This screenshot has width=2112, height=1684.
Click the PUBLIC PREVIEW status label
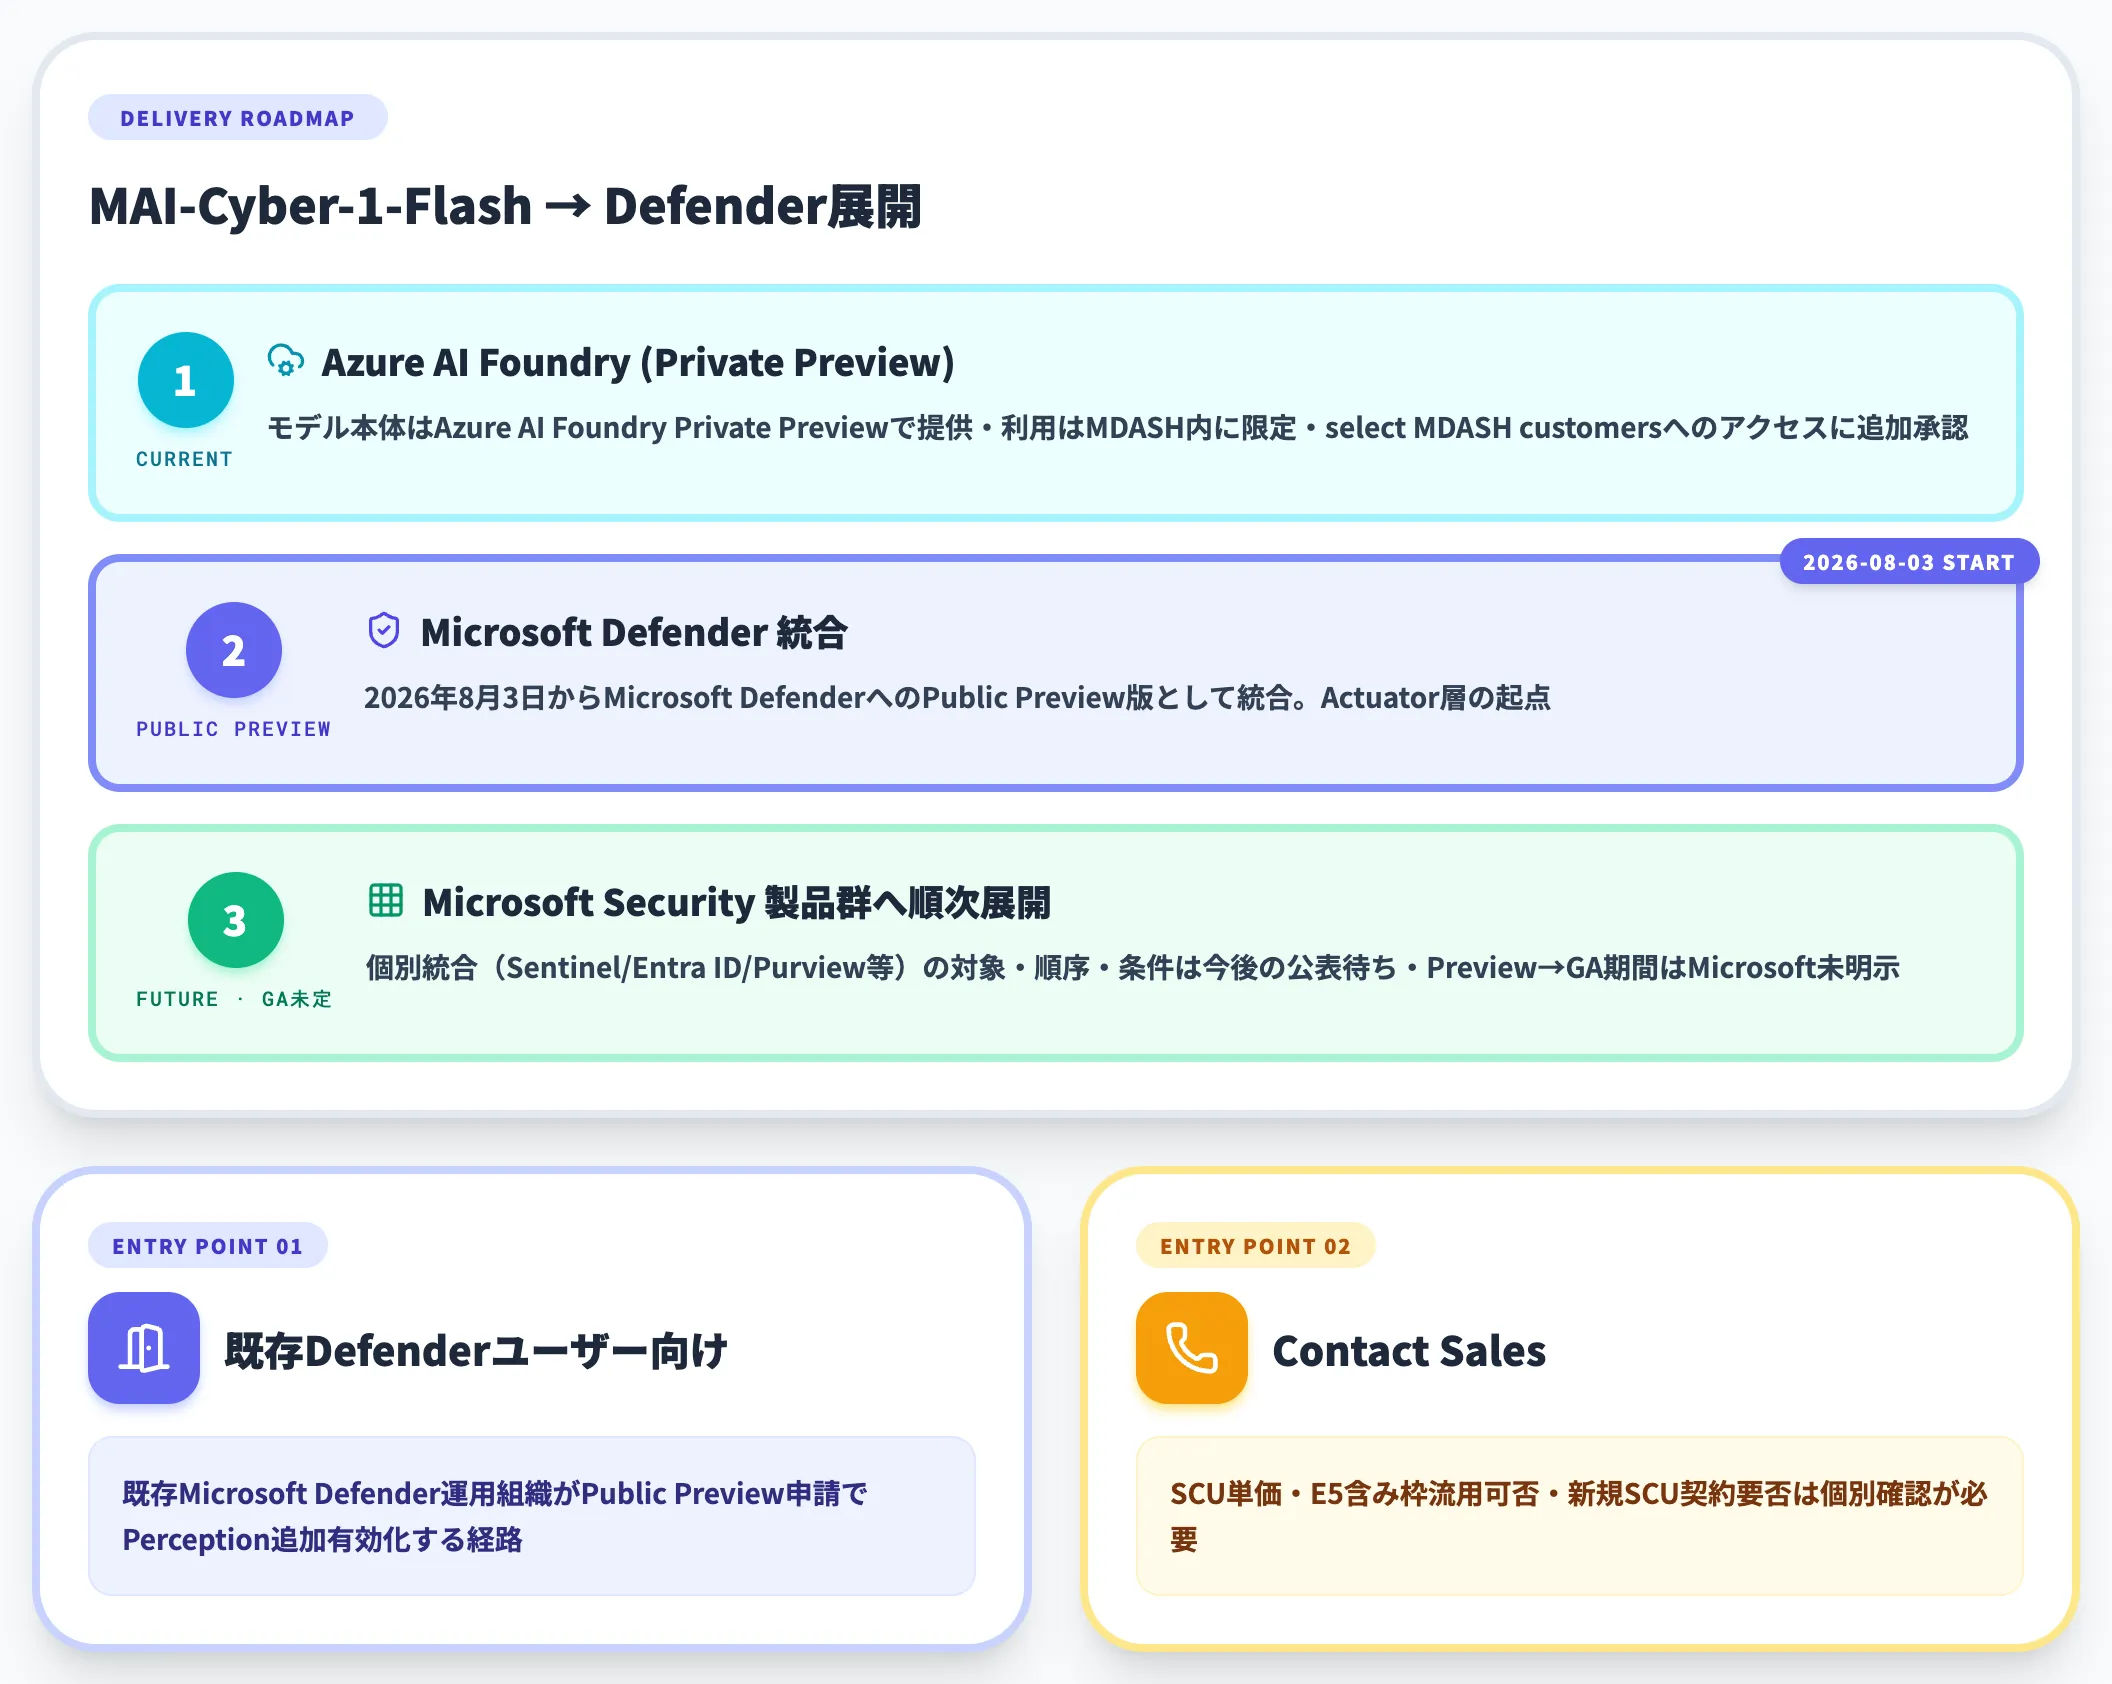point(234,729)
